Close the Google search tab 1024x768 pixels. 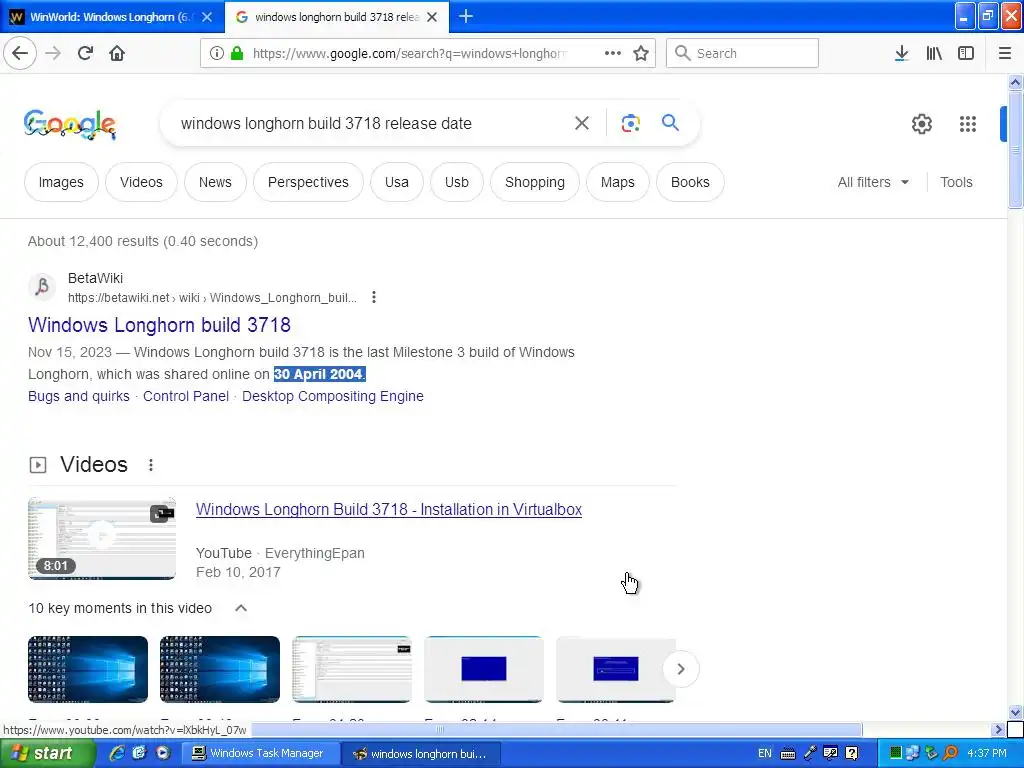(x=432, y=17)
